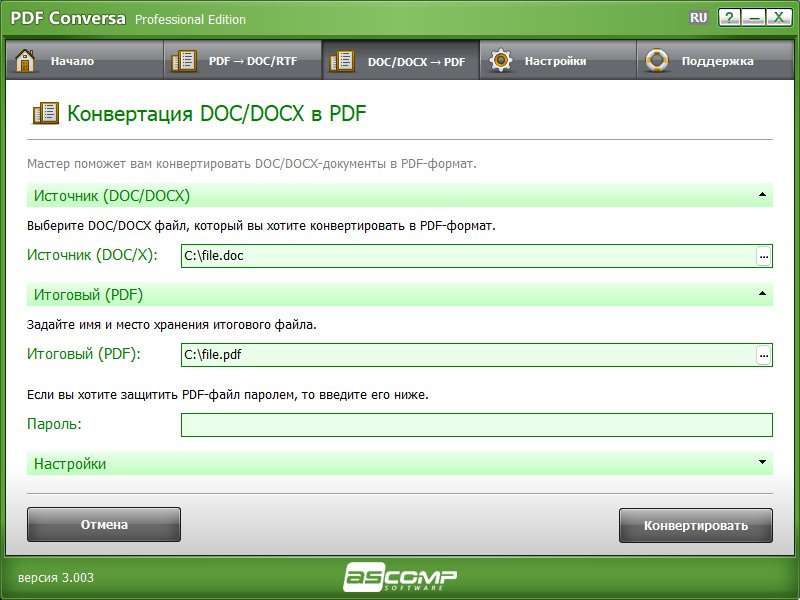Image resolution: width=800 pixels, height=600 pixels.
Task: Close the PDF Conversa window
Action: pos(779,17)
